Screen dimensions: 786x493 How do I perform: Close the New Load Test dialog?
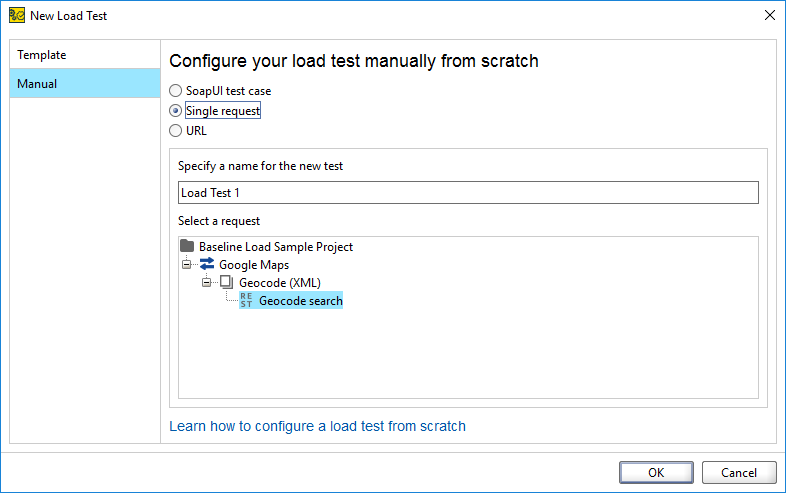(x=770, y=15)
